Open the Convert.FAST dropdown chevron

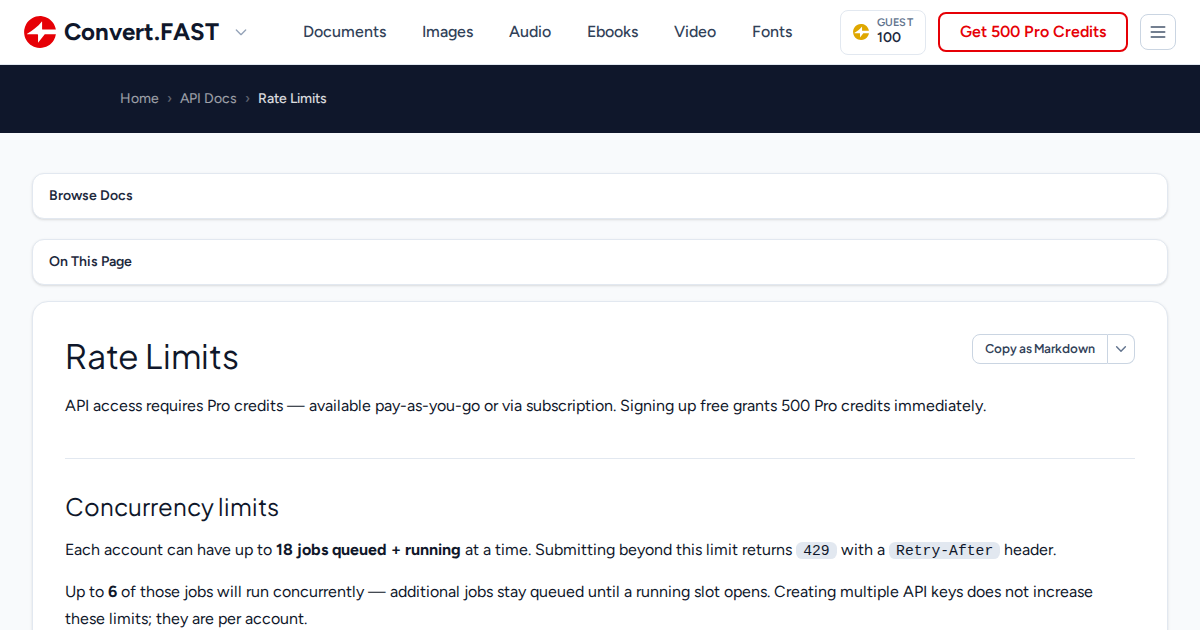coord(241,32)
